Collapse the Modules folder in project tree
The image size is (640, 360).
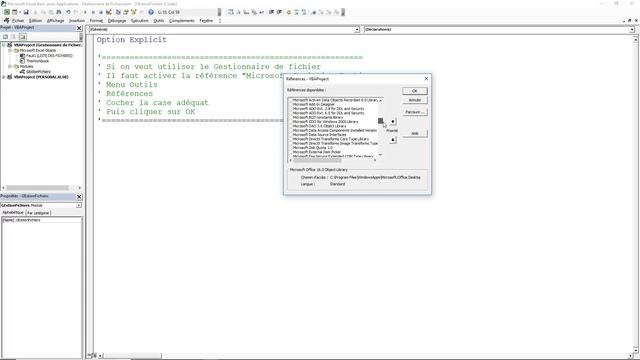coord(10,66)
